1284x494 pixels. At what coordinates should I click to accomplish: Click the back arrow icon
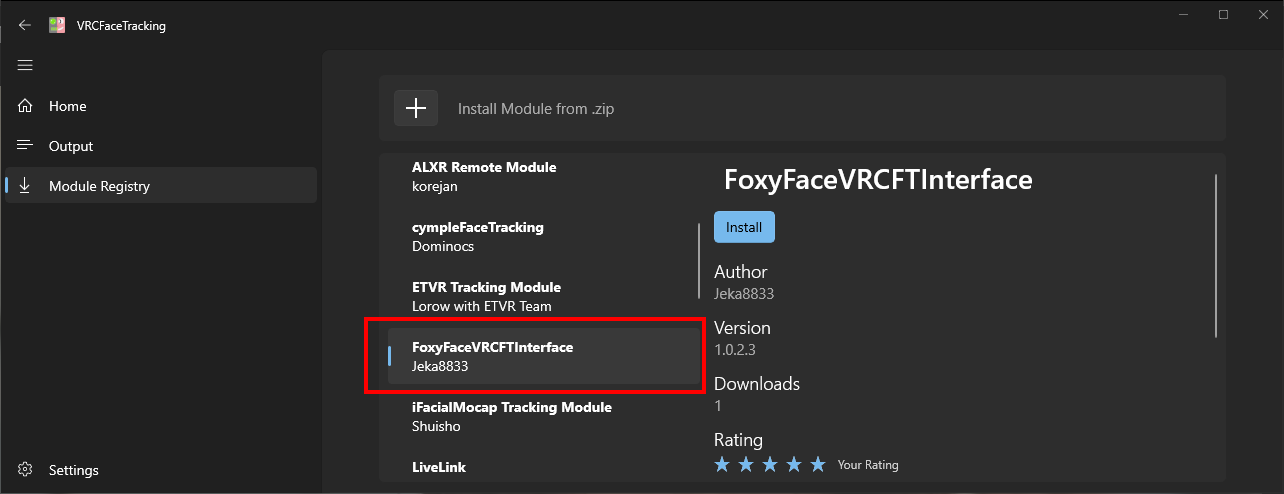coord(25,26)
